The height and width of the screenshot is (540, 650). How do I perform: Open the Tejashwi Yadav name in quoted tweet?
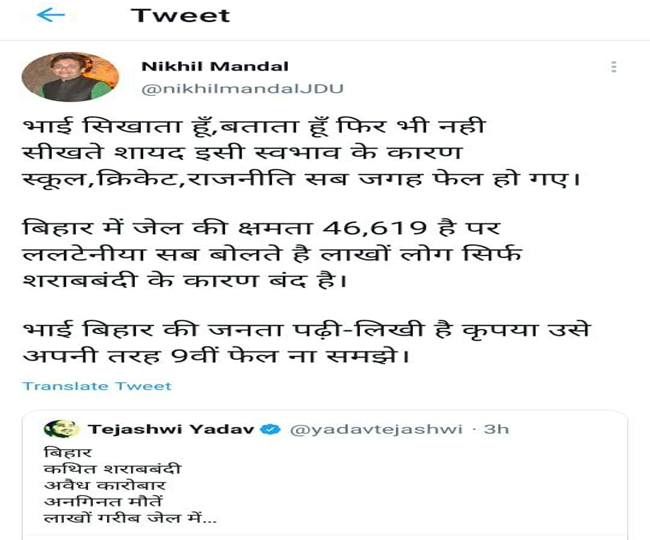tap(171, 429)
